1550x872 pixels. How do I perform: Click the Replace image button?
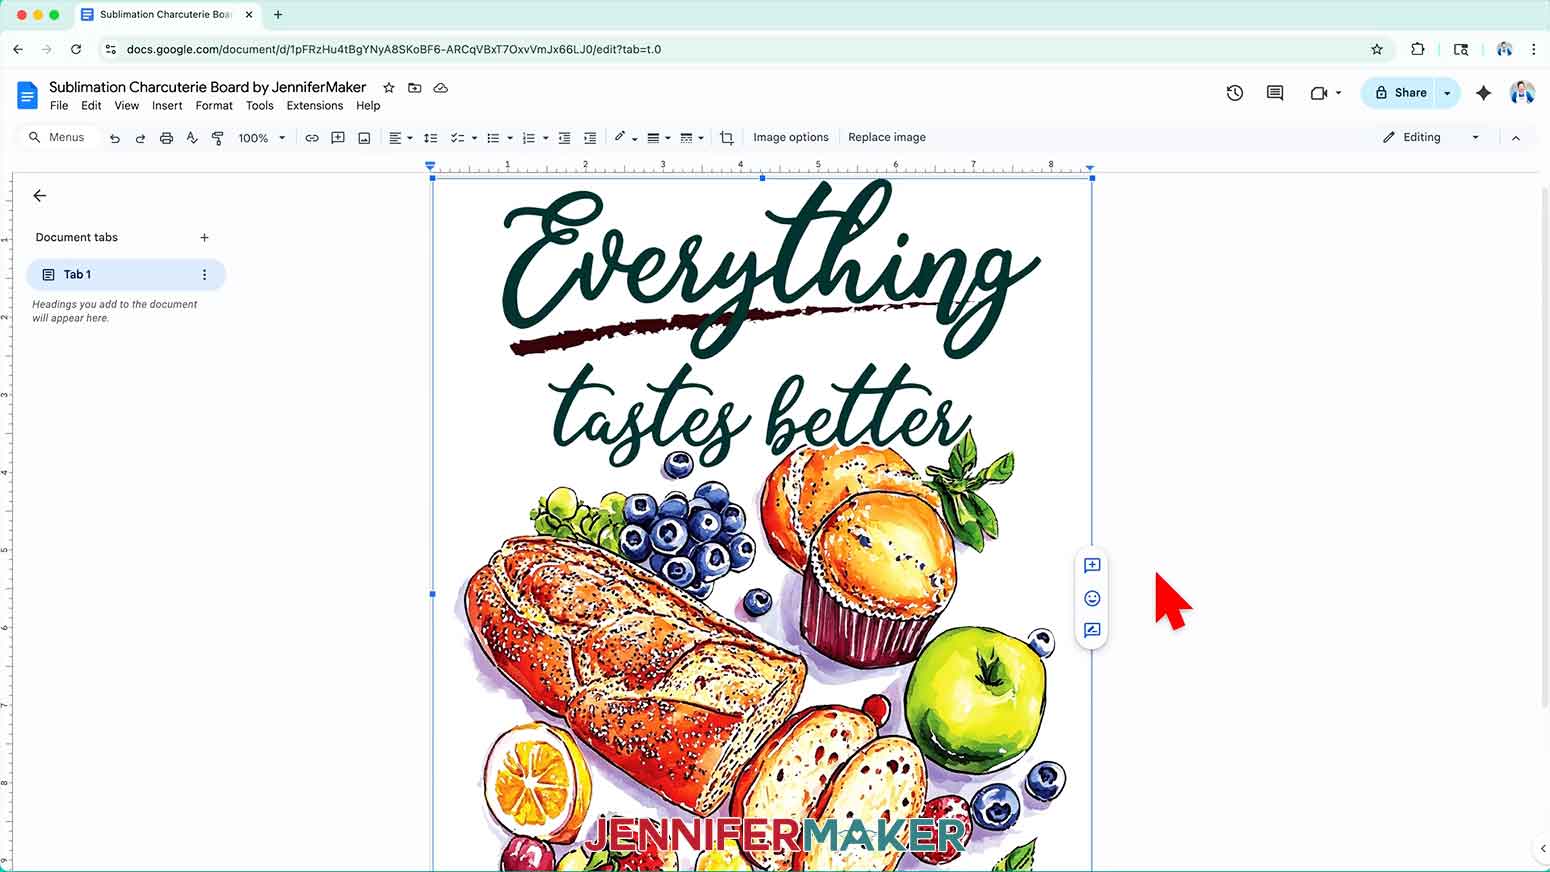click(x=887, y=138)
